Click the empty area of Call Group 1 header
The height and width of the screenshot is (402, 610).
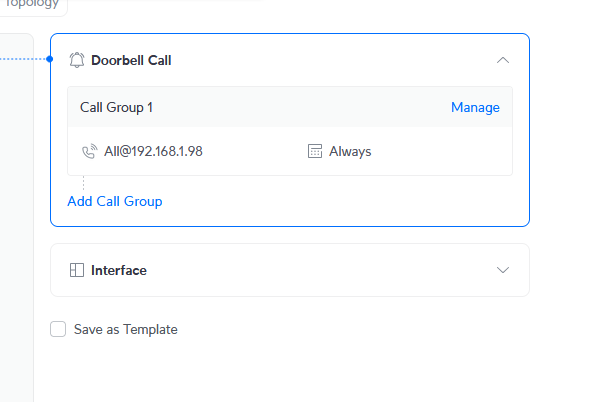point(300,107)
